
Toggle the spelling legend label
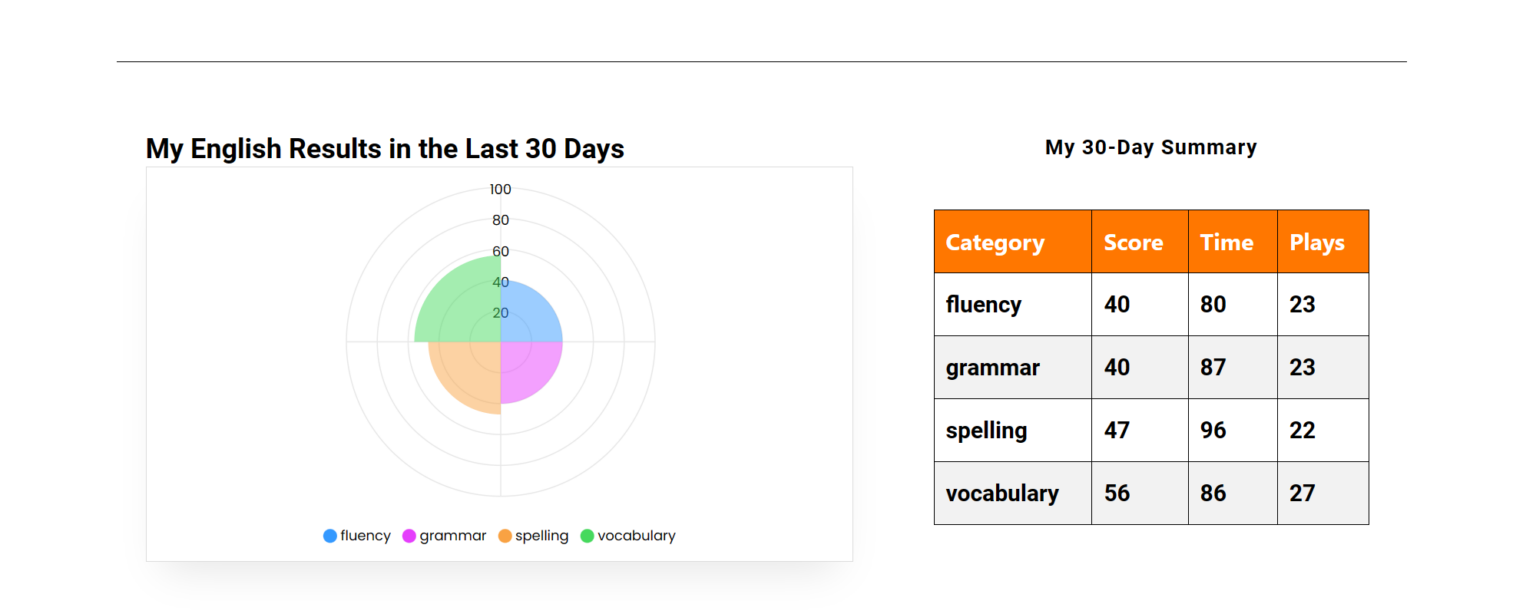point(541,536)
